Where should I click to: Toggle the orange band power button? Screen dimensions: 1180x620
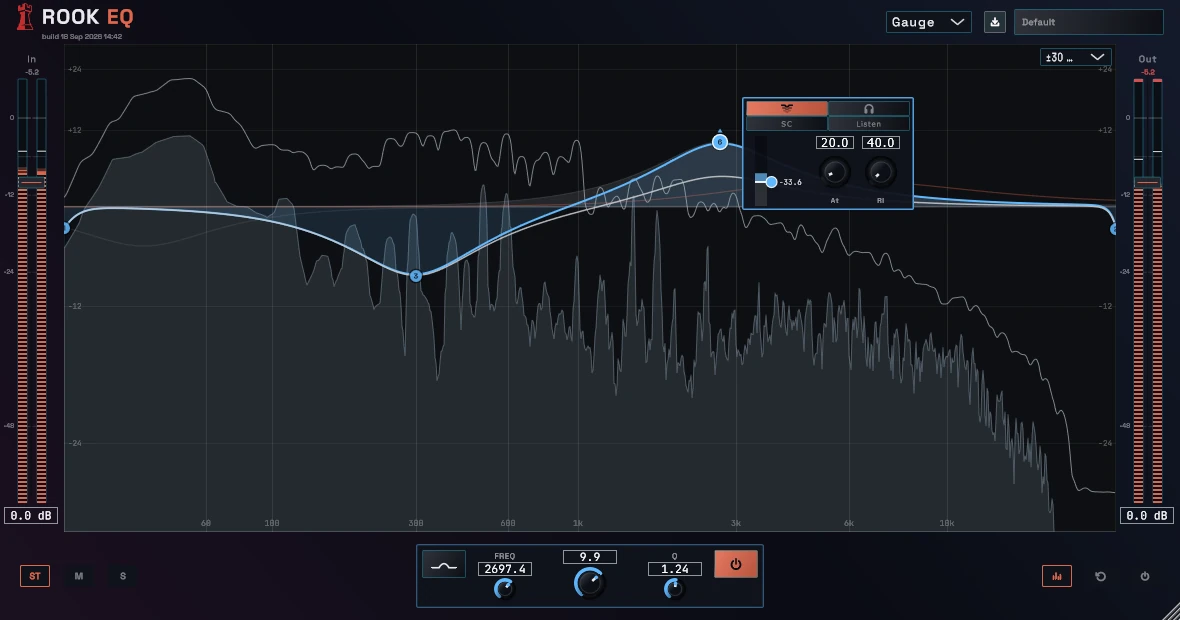(736, 564)
